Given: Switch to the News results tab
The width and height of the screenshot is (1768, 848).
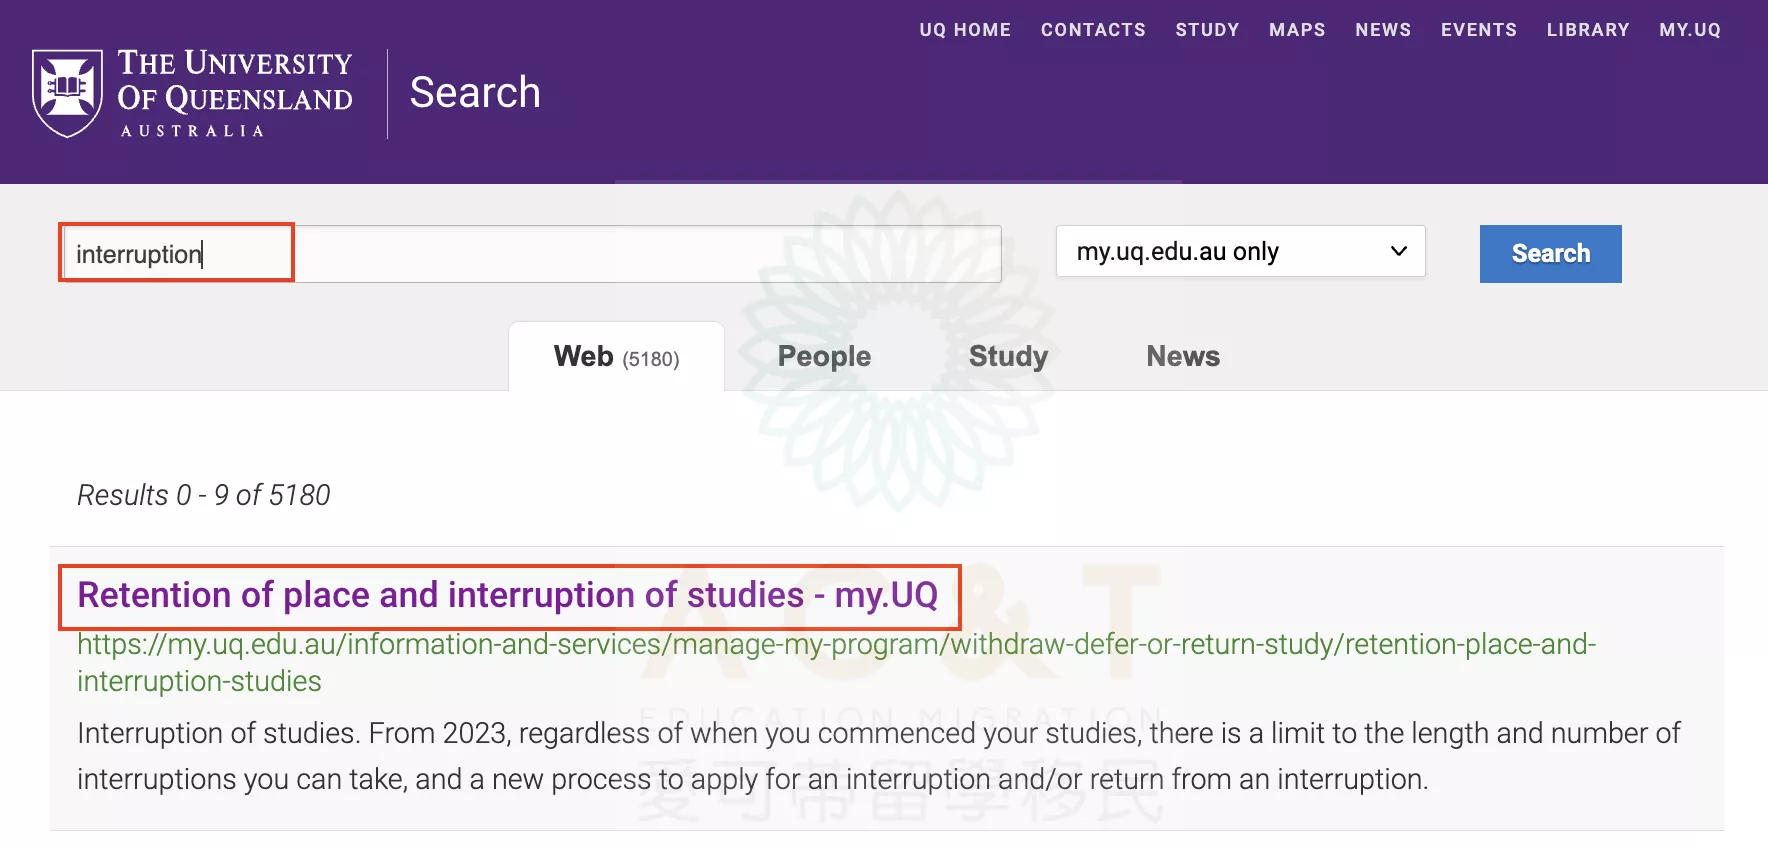Looking at the screenshot, I should 1183,357.
